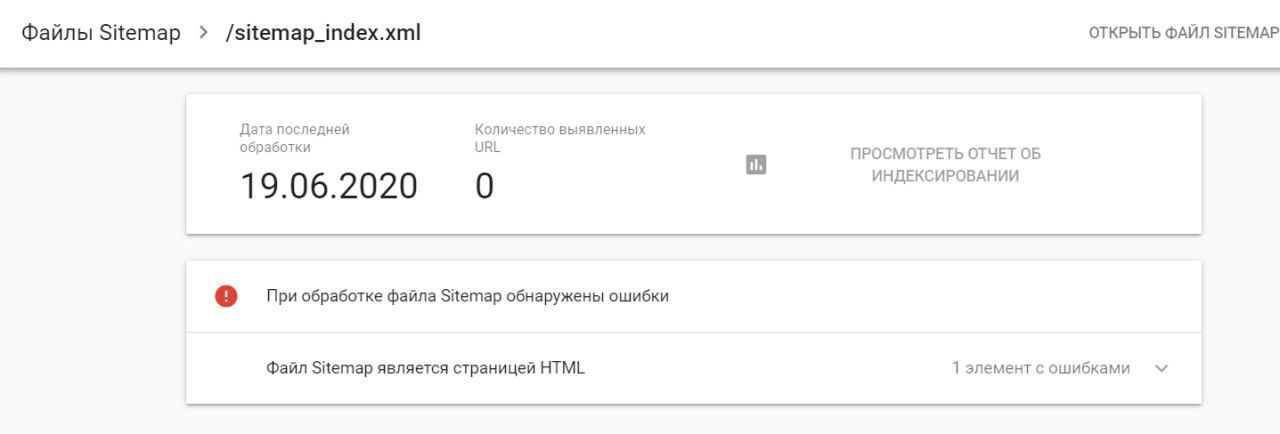
Task: Click the Количество выявленных URL label
Action: pos(560,138)
